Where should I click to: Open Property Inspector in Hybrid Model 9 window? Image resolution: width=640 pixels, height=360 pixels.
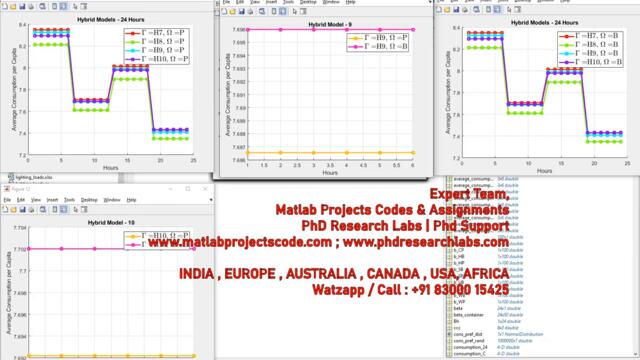click(303, 11)
